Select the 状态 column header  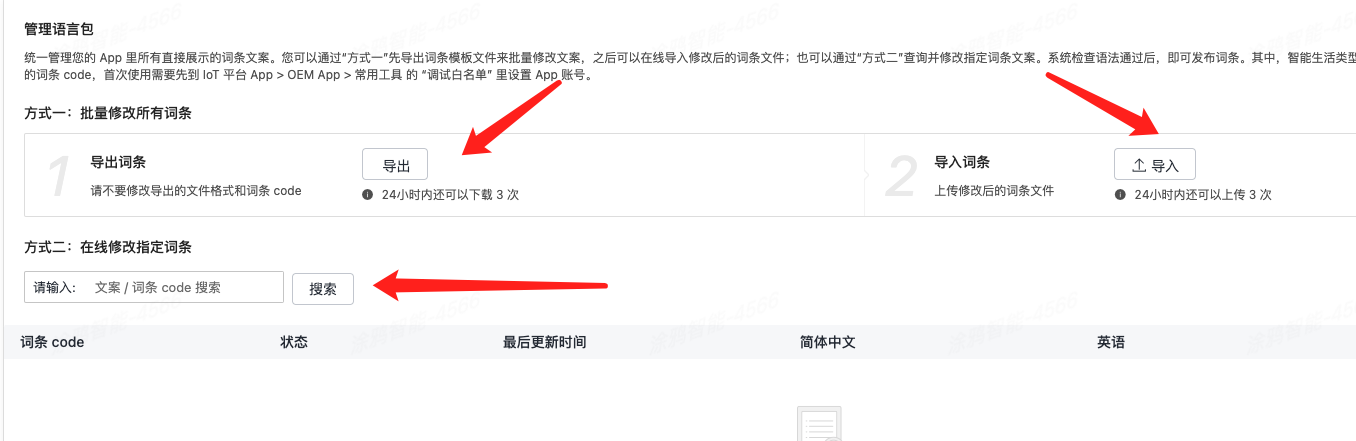(x=294, y=342)
